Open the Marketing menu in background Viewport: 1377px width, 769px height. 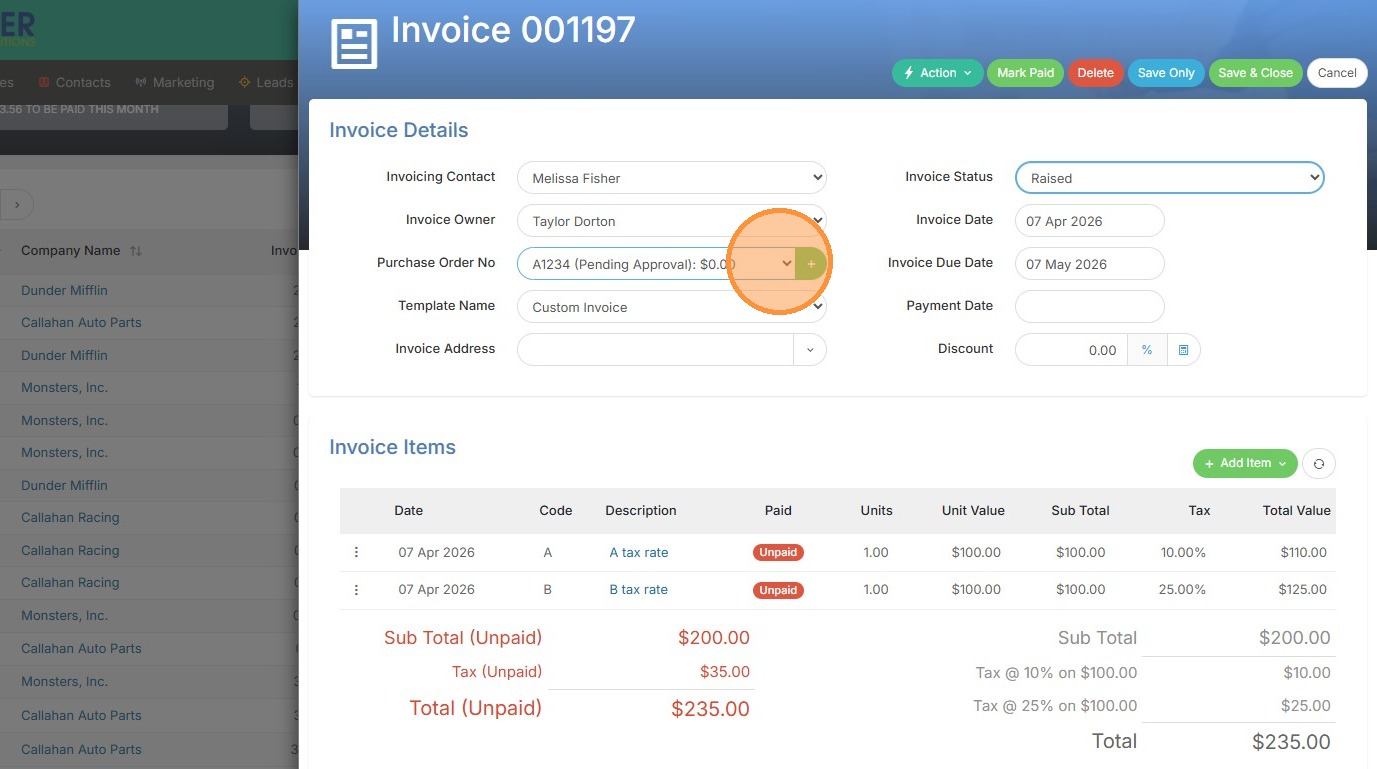click(174, 83)
